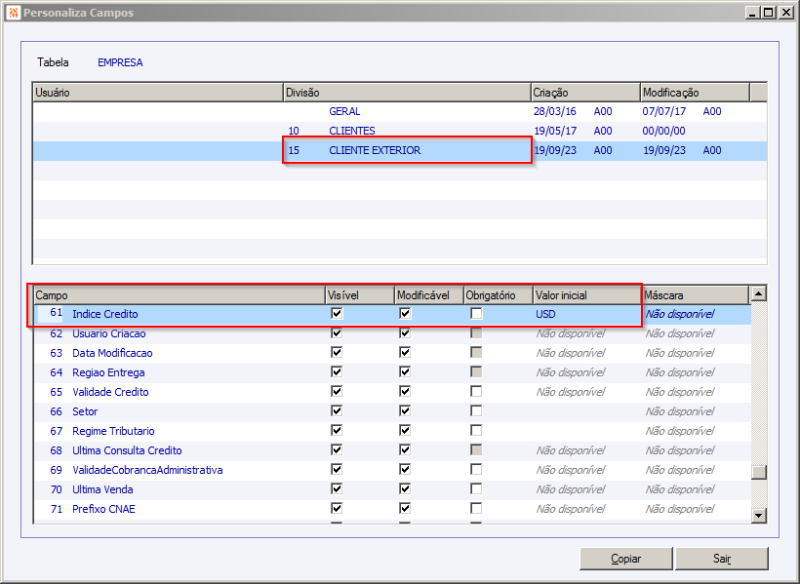Click the 28/03/16 creation date of GERAL
Viewport: 800px width, 584px height.
[x=555, y=111]
